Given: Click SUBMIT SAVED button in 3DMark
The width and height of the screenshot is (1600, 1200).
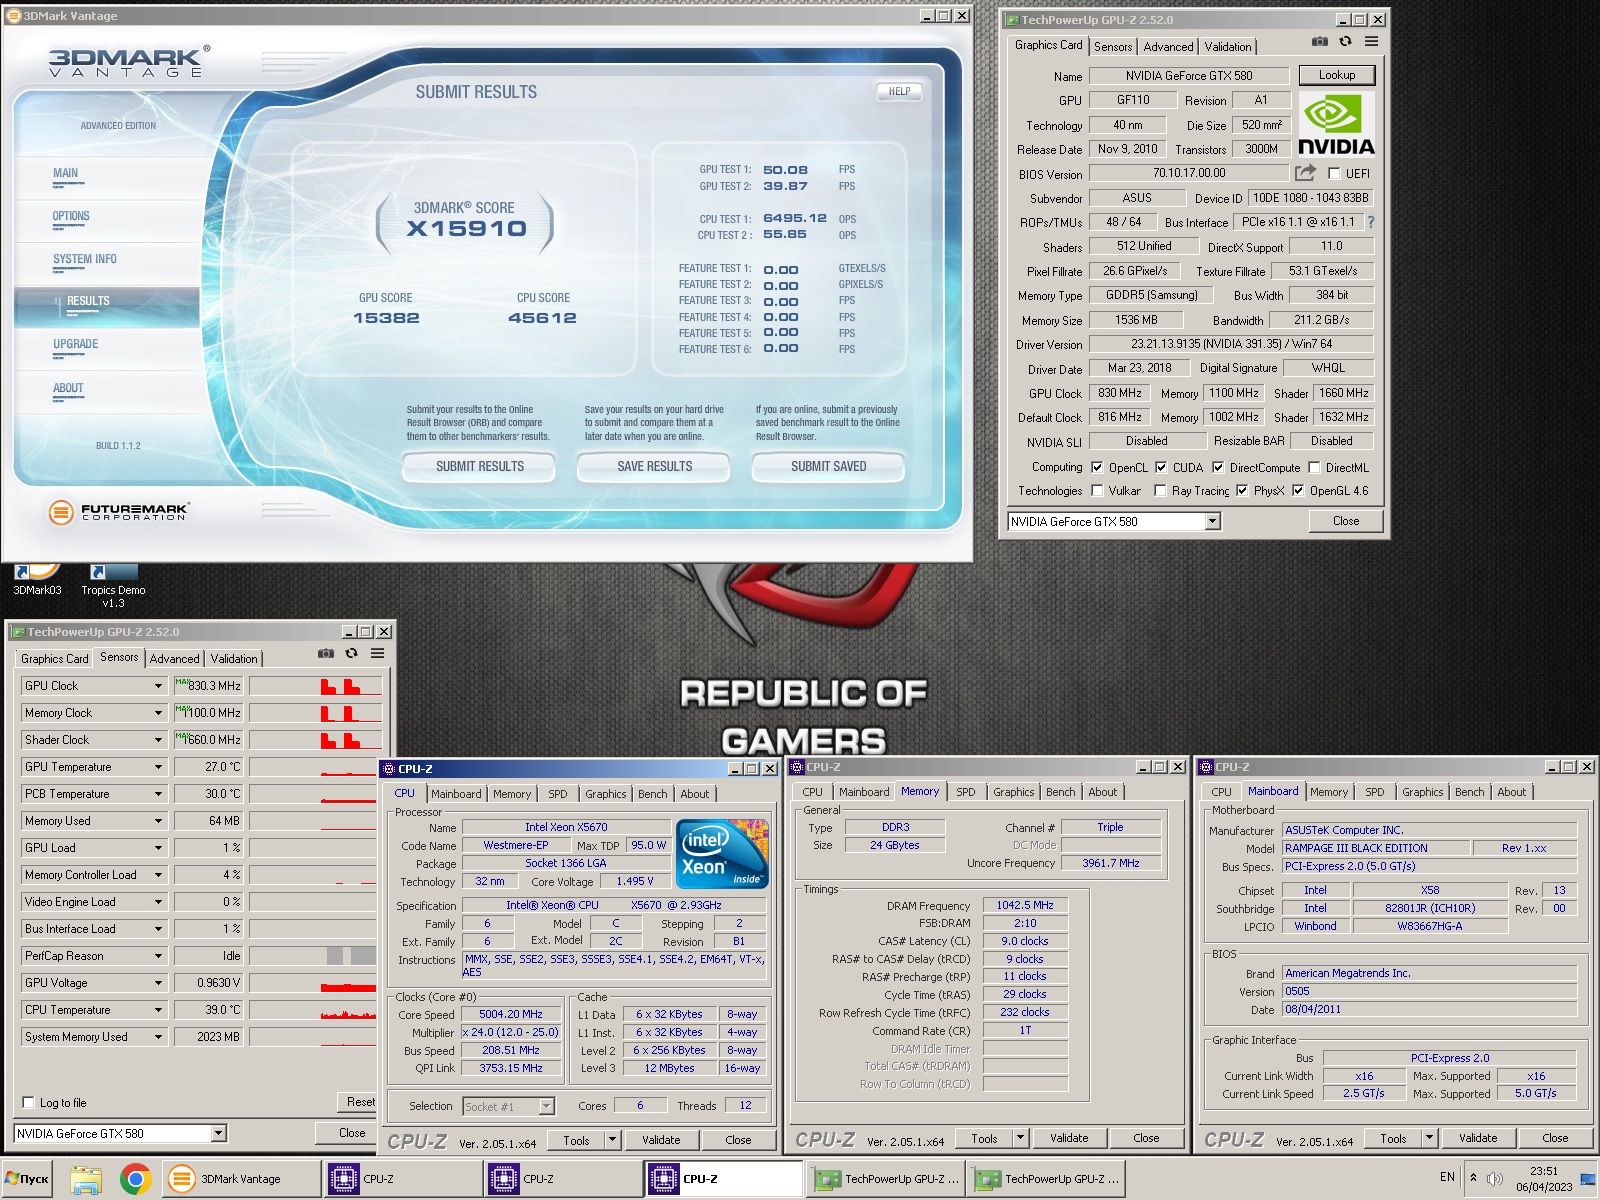Looking at the screenshot, I should [828, 467].
